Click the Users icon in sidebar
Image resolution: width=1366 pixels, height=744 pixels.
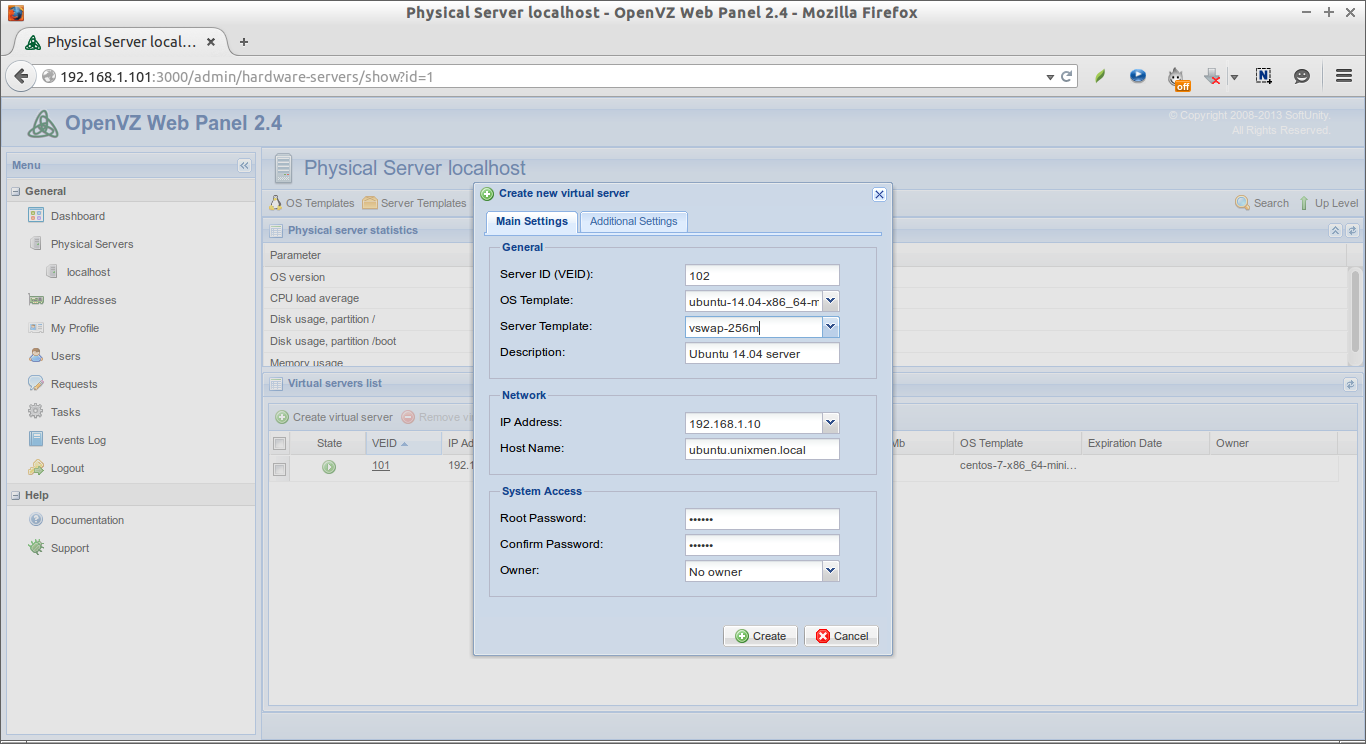(x=36, y=356)
